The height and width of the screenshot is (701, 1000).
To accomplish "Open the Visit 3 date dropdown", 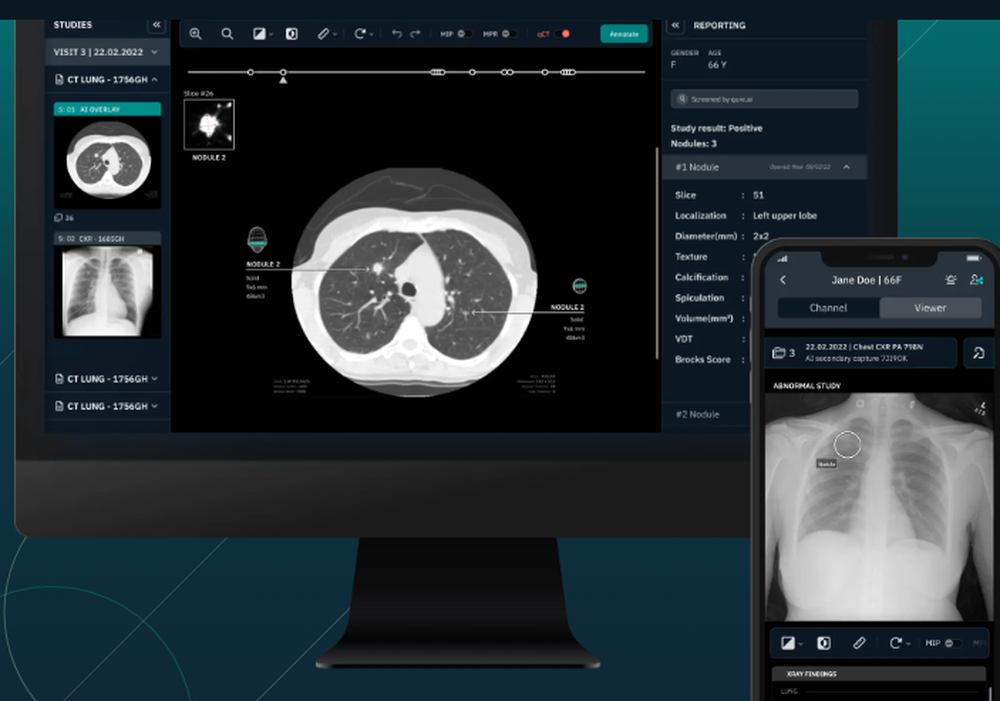I will coord(154,52).
